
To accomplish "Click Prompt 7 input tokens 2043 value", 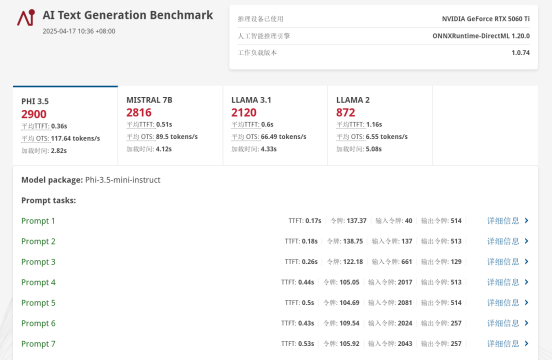I will [405, 343].
